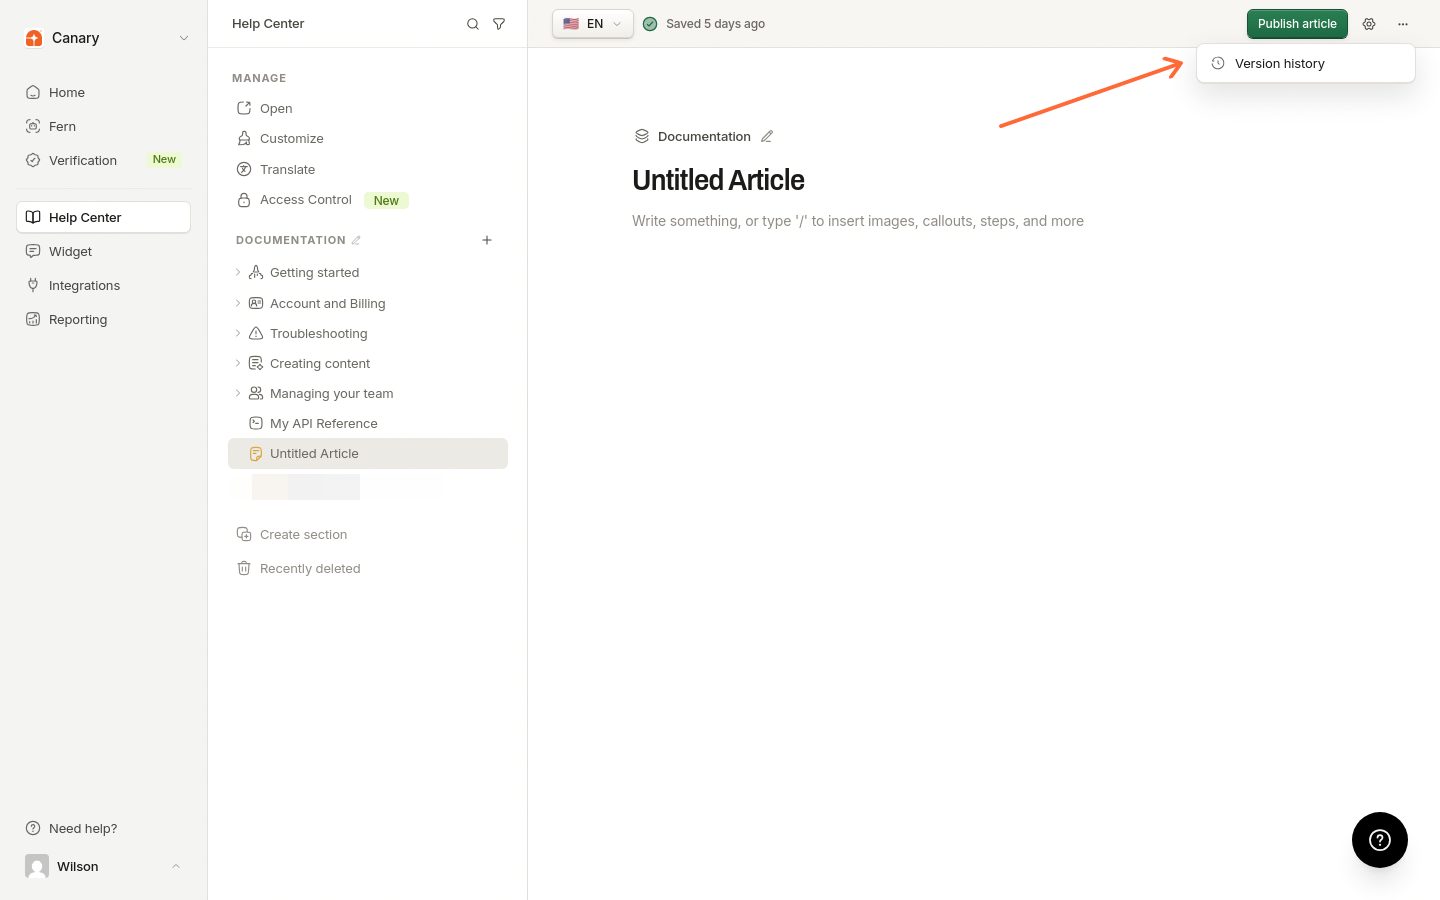The width and height of the screenshot is (1440, 900).
Task: Select Help Center in the left sidebar
Action: (103, 217)
